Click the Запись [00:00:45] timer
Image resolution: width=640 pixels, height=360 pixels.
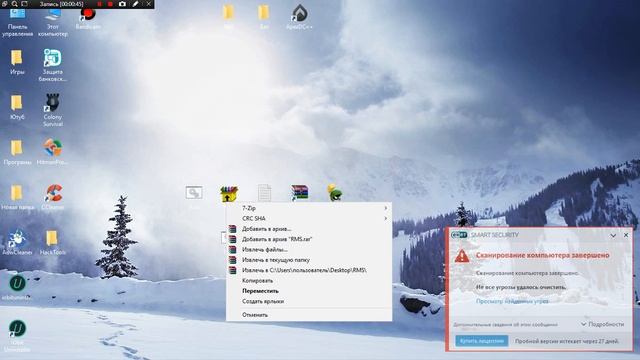[x=61, y=4]
